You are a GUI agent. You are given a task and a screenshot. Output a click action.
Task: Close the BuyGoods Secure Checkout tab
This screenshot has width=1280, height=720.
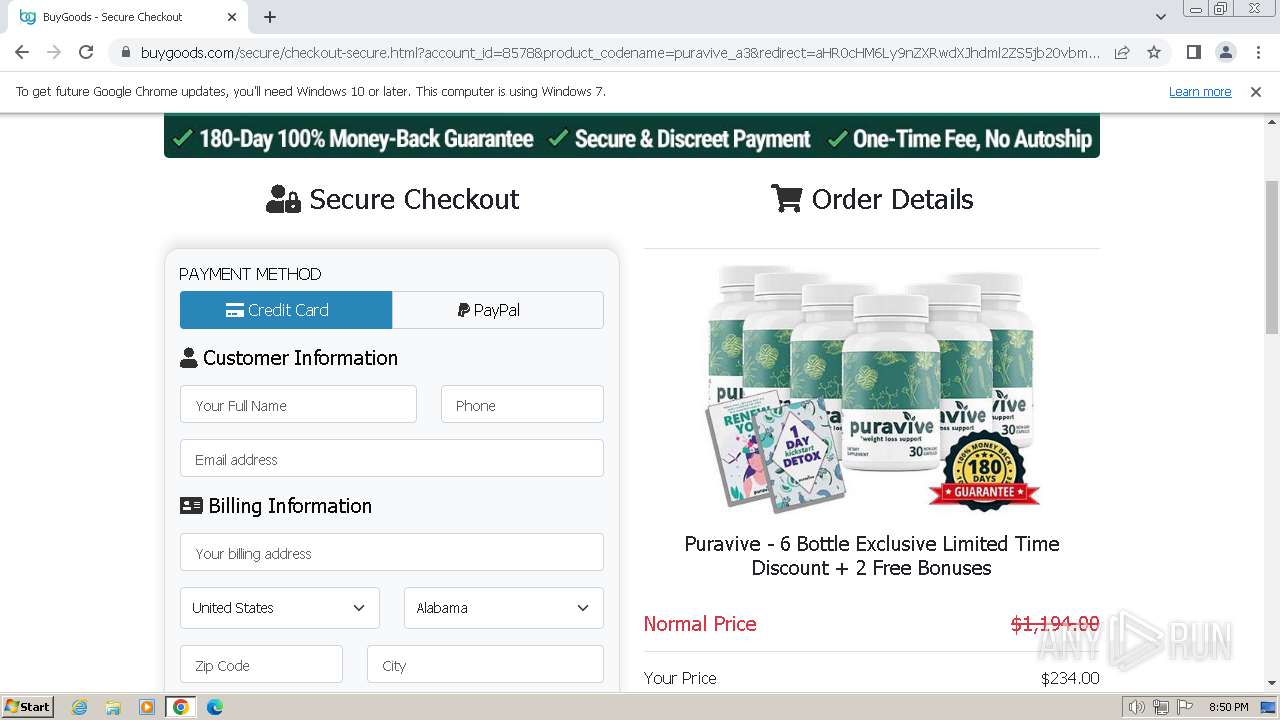click(232, 17)
